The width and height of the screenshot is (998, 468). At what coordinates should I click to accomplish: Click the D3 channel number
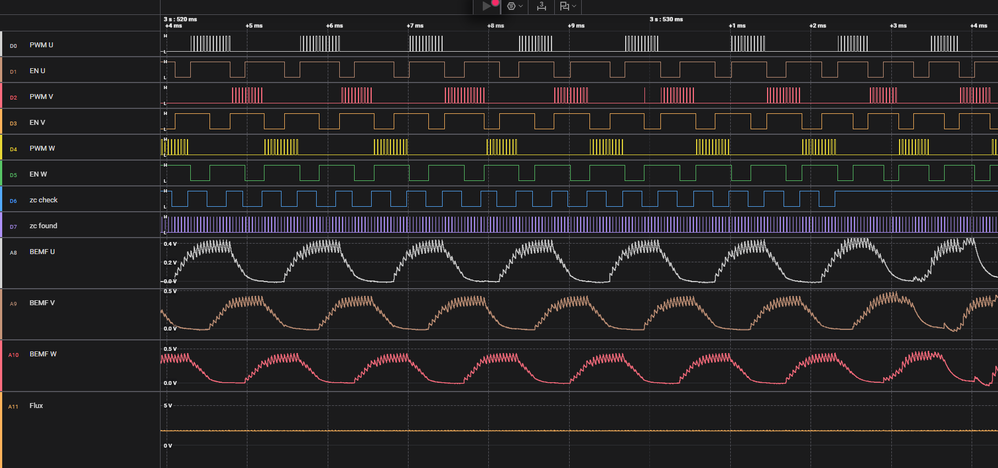tap(13, 123)
